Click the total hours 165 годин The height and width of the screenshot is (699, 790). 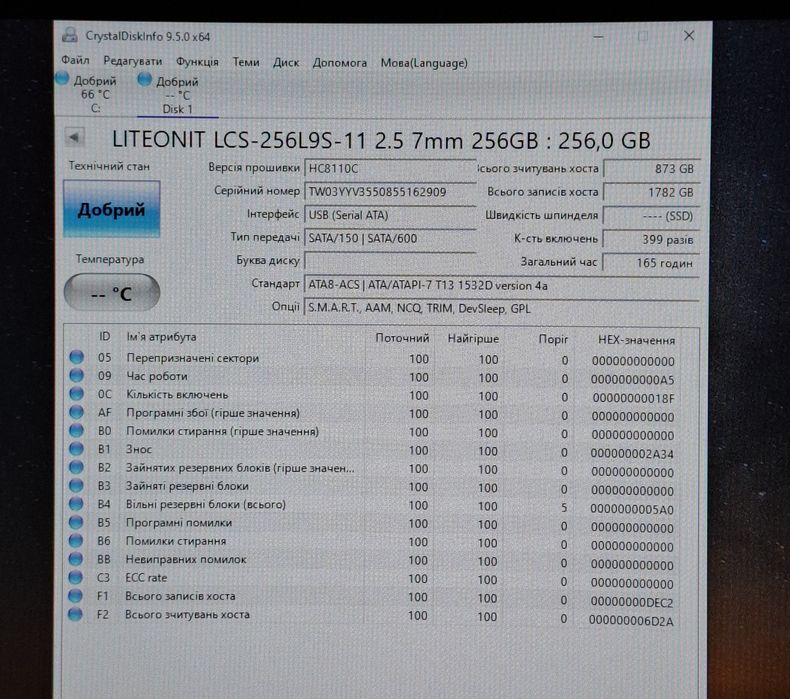pyautogui.click(x=651, y=263)
